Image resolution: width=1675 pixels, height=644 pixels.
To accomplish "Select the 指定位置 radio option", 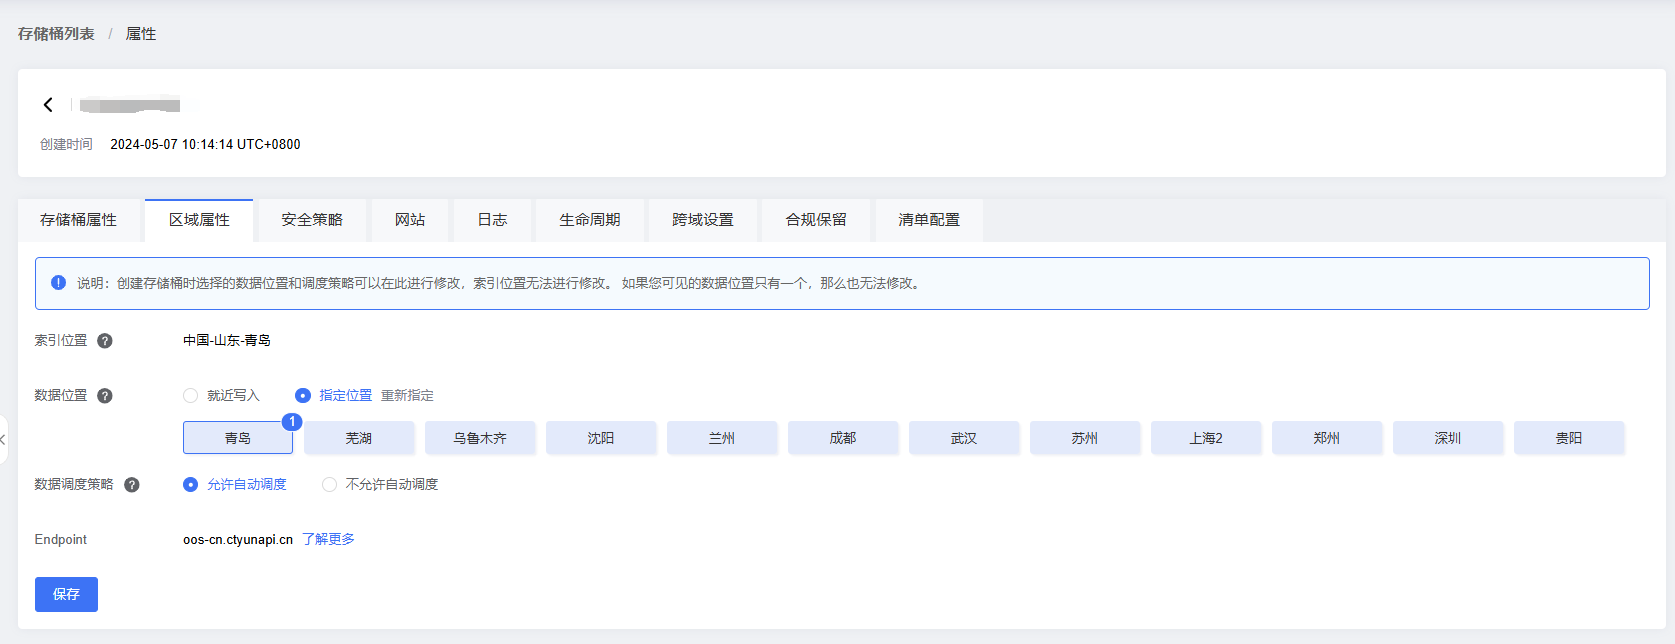I will [x=303, y=396].
